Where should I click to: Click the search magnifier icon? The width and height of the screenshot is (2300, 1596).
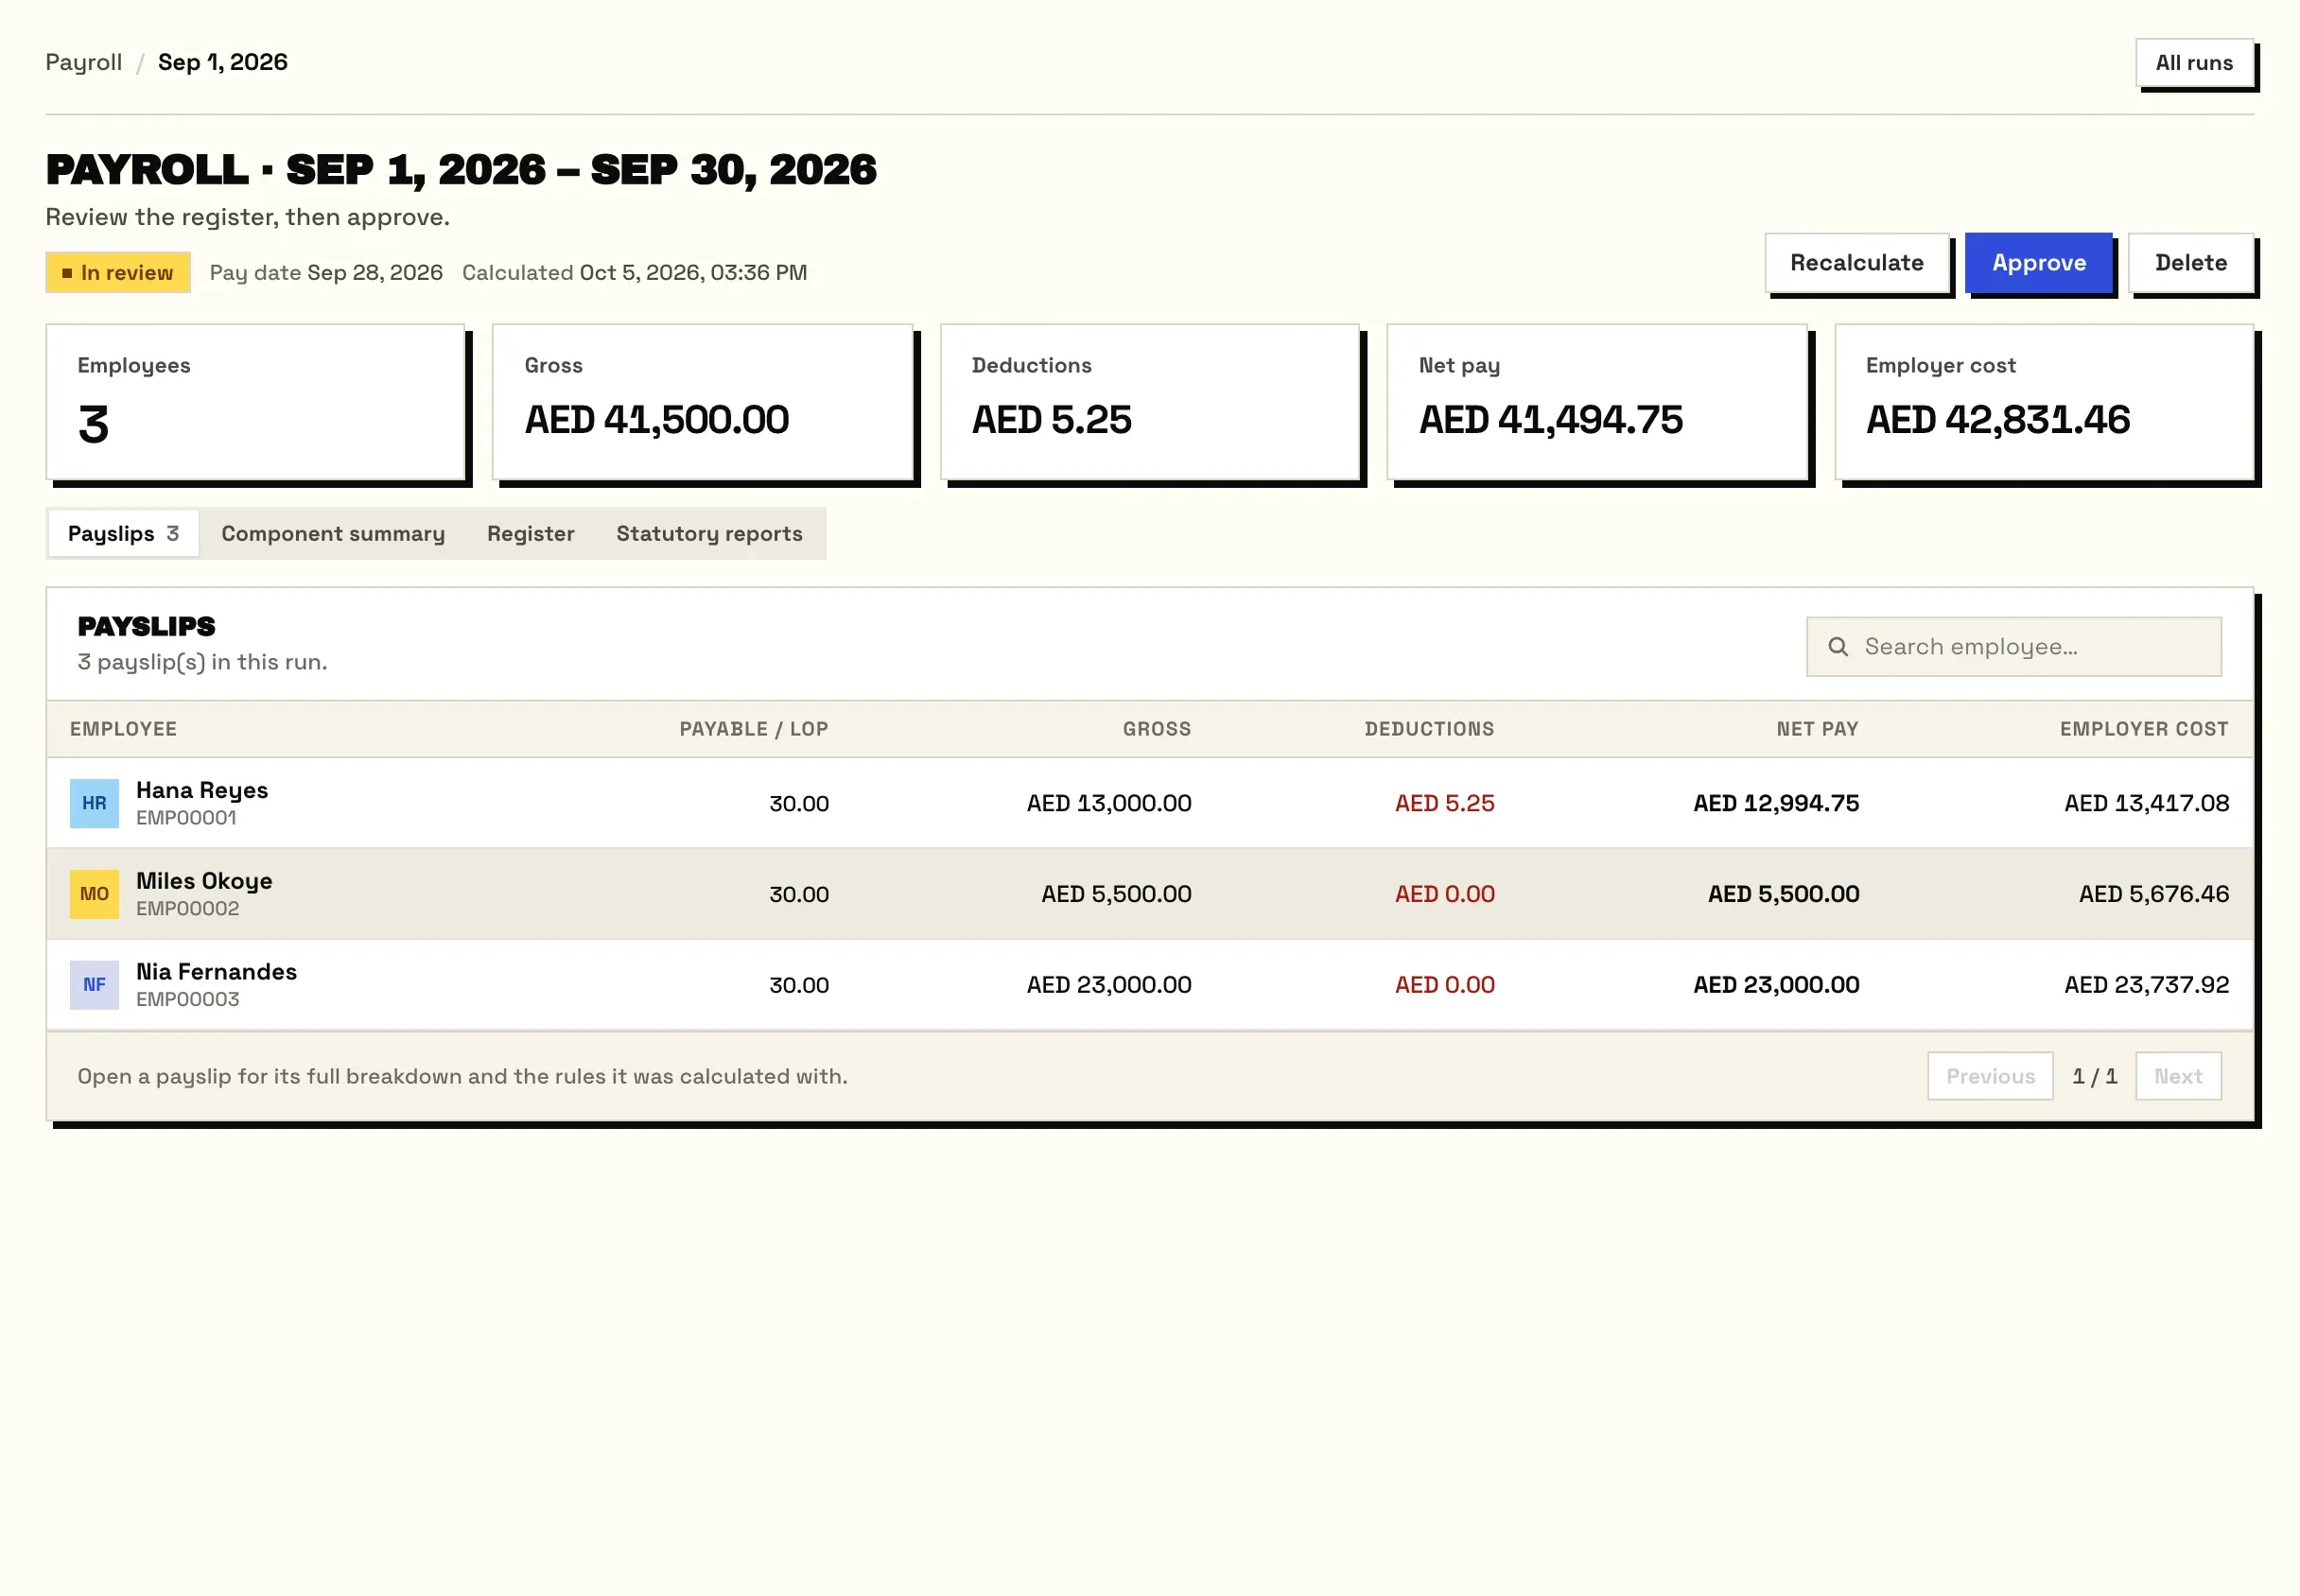[1838, 647]
